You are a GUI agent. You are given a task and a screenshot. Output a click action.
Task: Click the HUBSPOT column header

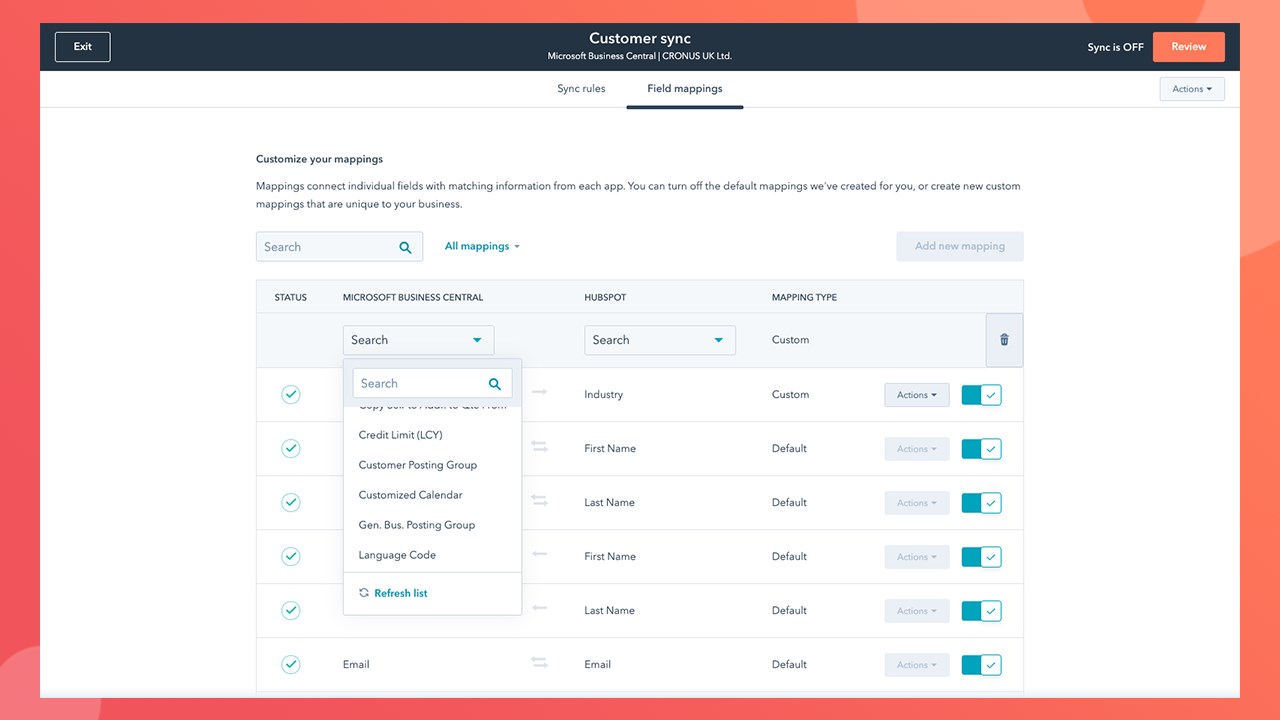tap(605, 297)
